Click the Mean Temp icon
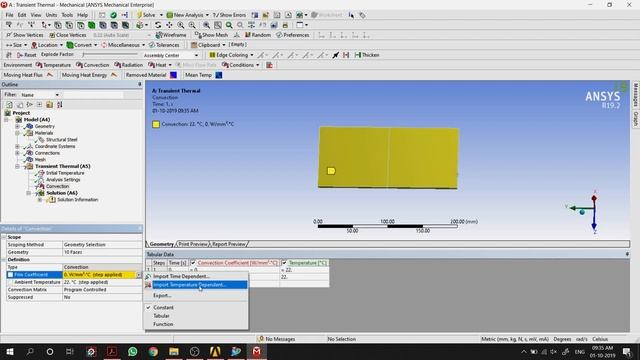 tap(219, 75)
